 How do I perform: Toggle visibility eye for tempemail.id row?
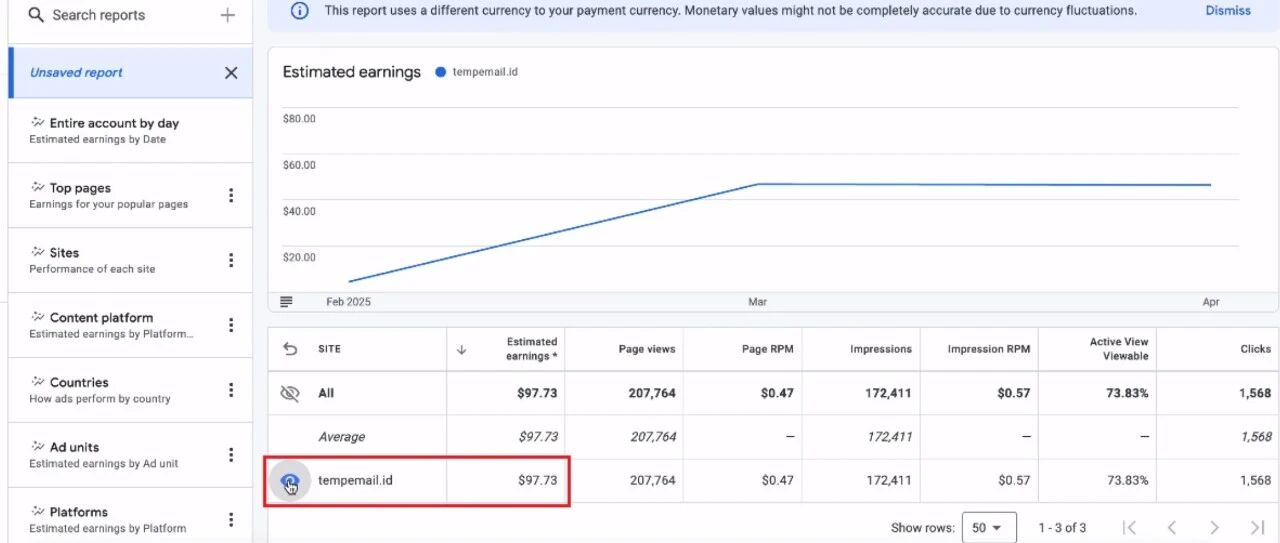click(x=290, y=481)
